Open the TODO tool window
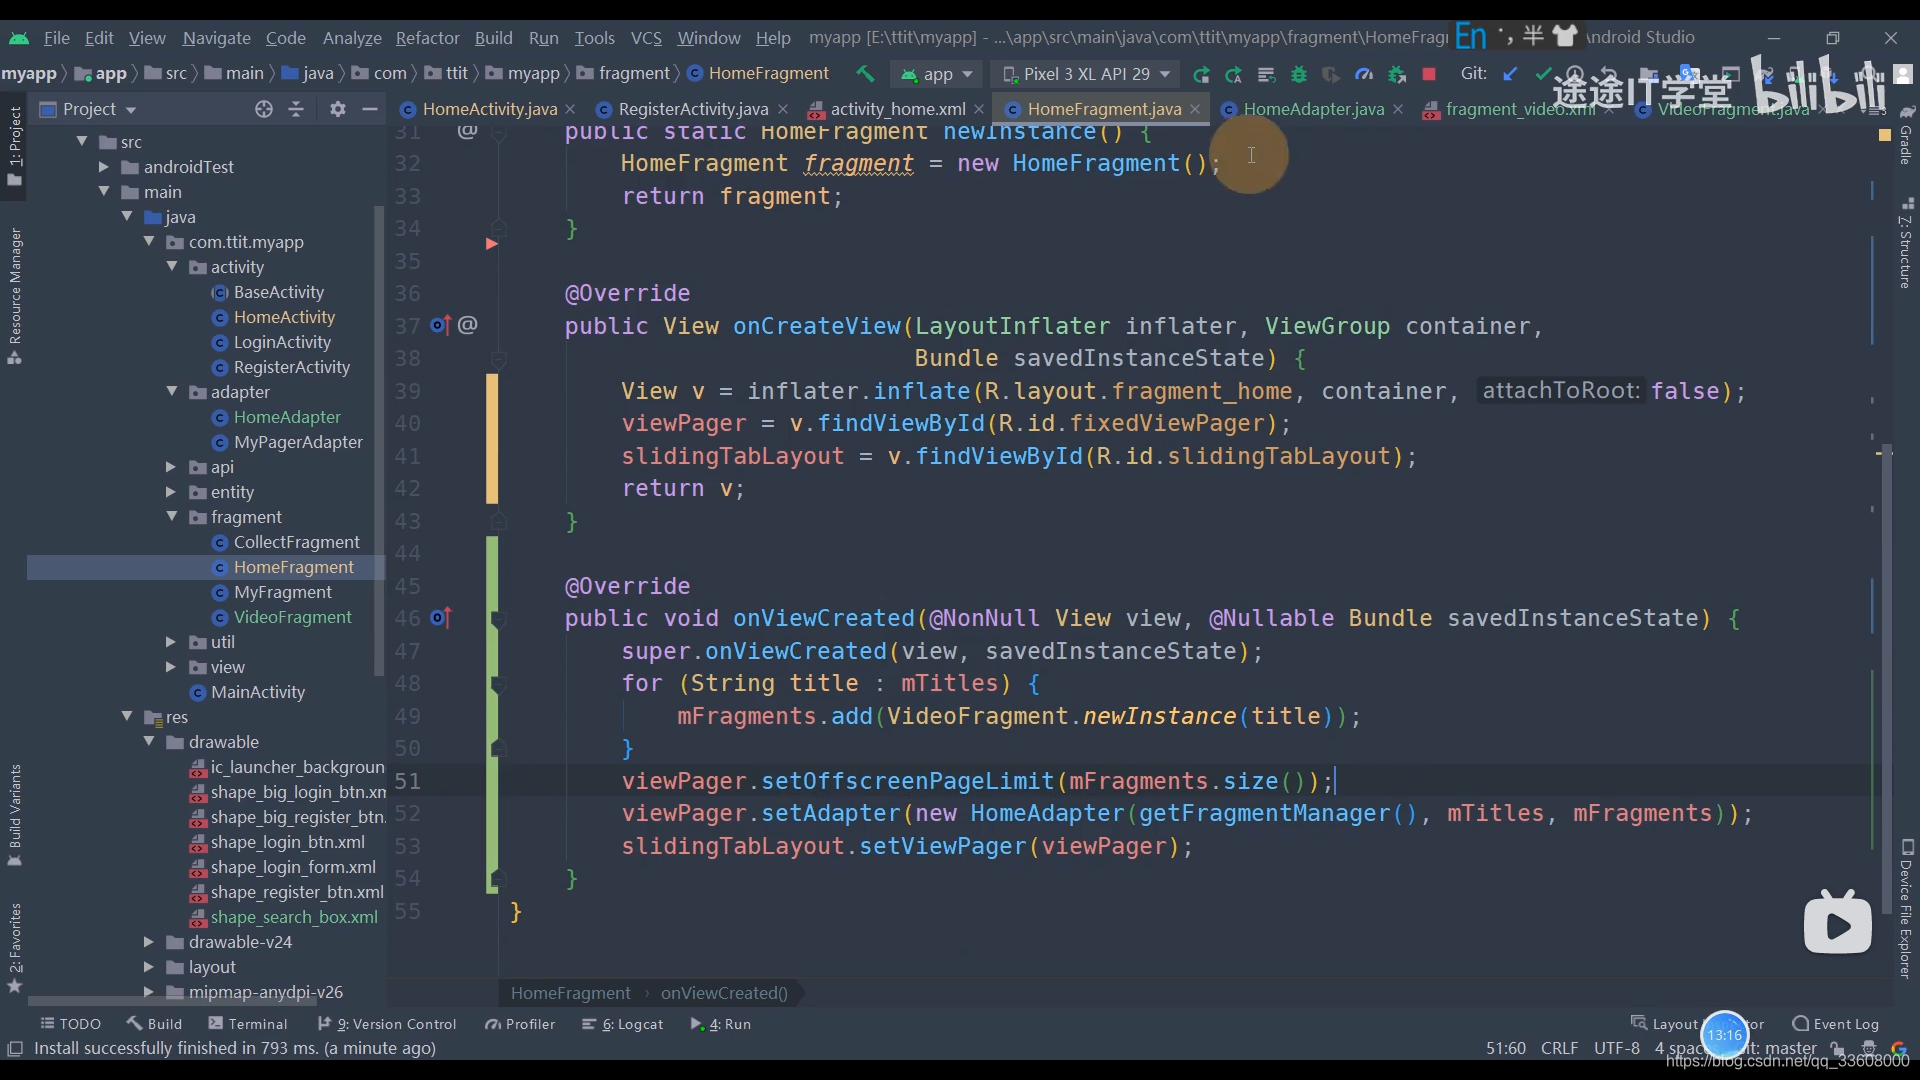This screenshot has height=1080, width=1920. [70, 1024]
